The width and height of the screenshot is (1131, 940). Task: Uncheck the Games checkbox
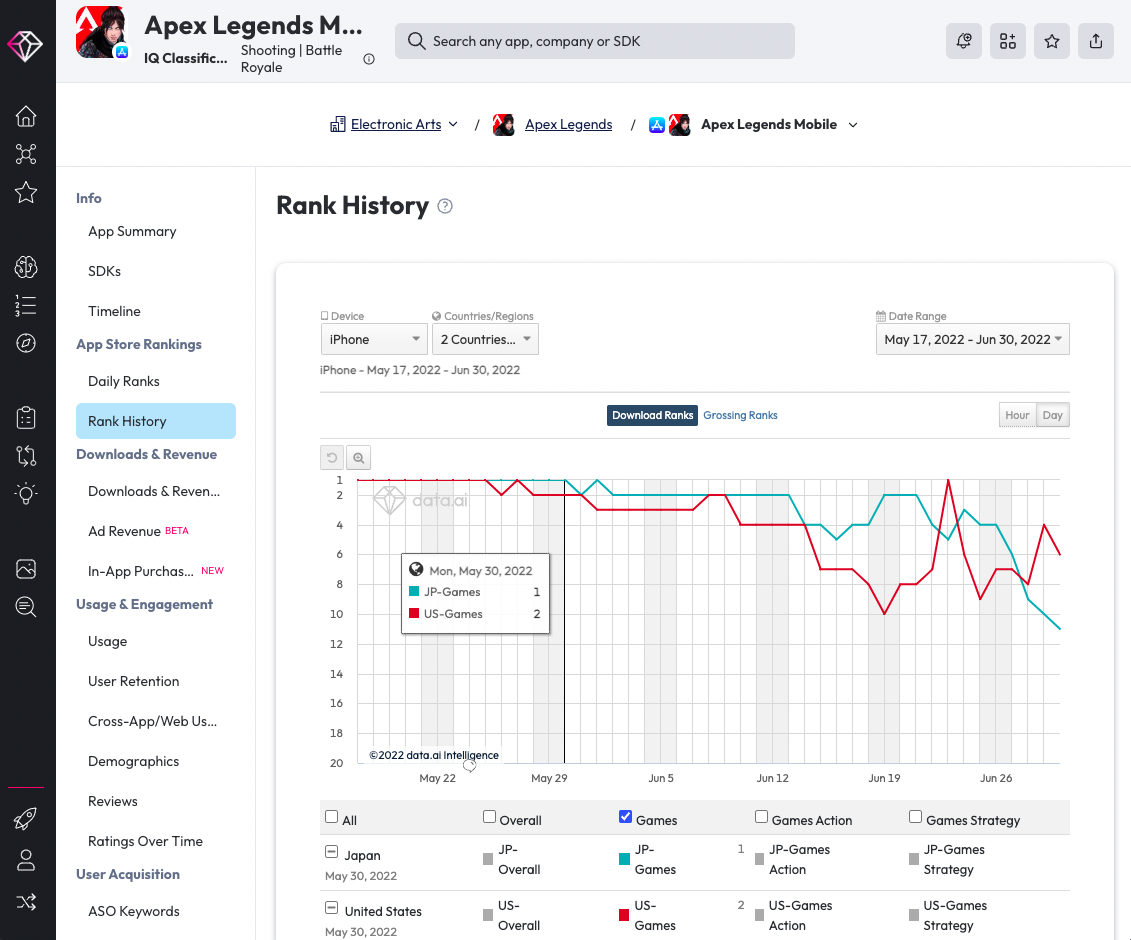point(625,817)
